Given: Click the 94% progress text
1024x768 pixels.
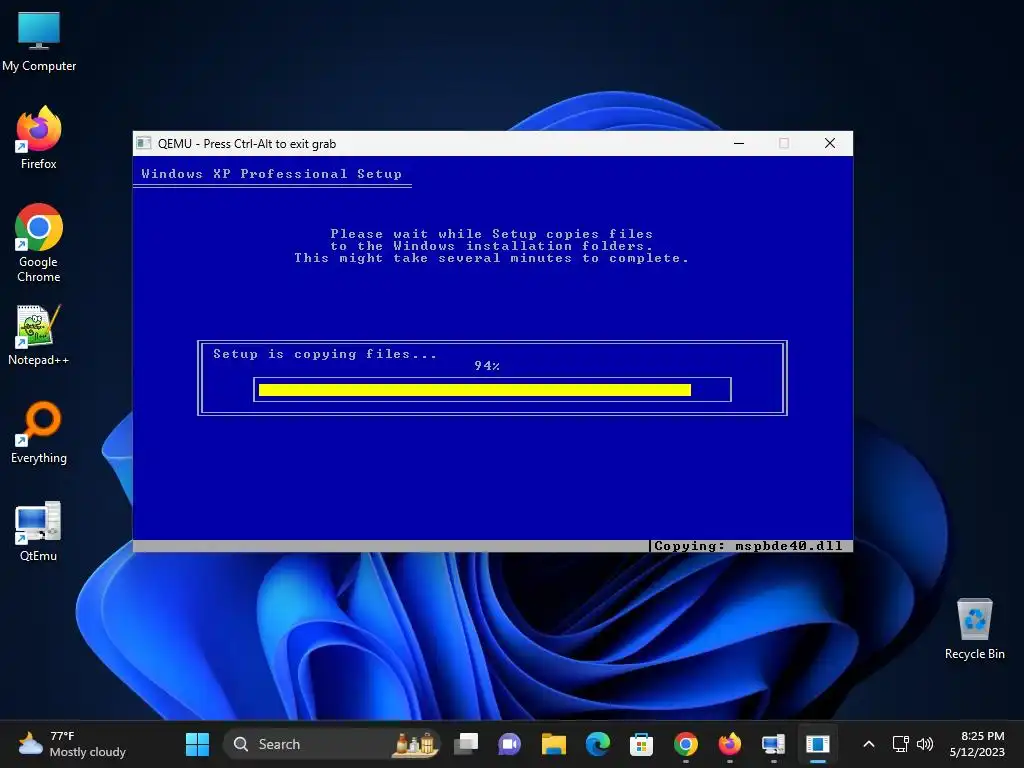Looking at the screenshot, I should pos(487,366).
